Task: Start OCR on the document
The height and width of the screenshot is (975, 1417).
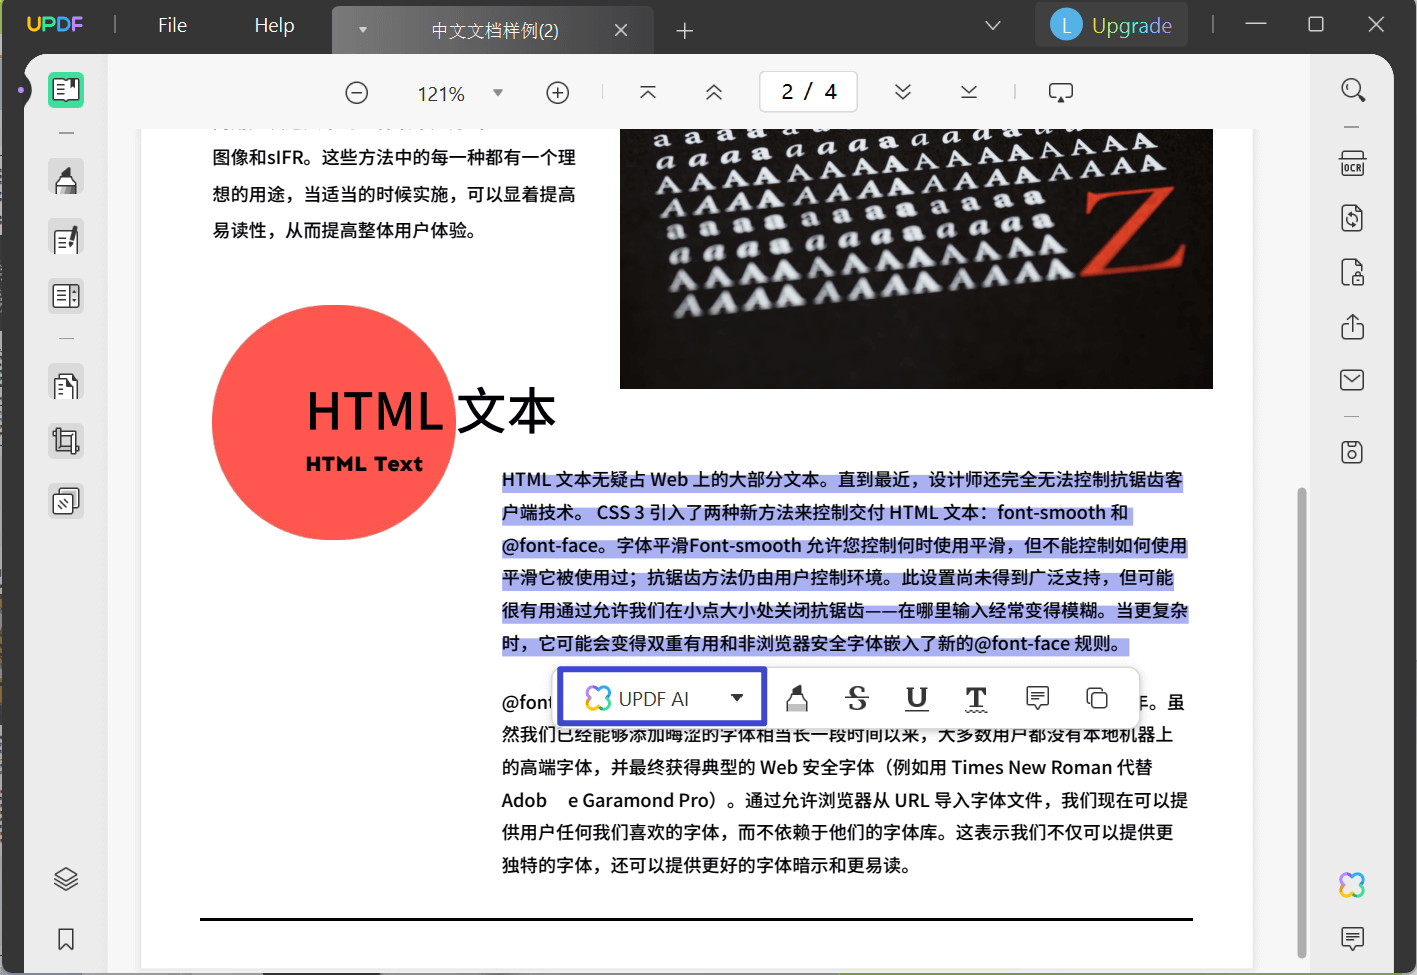Action: [1352, 163]
